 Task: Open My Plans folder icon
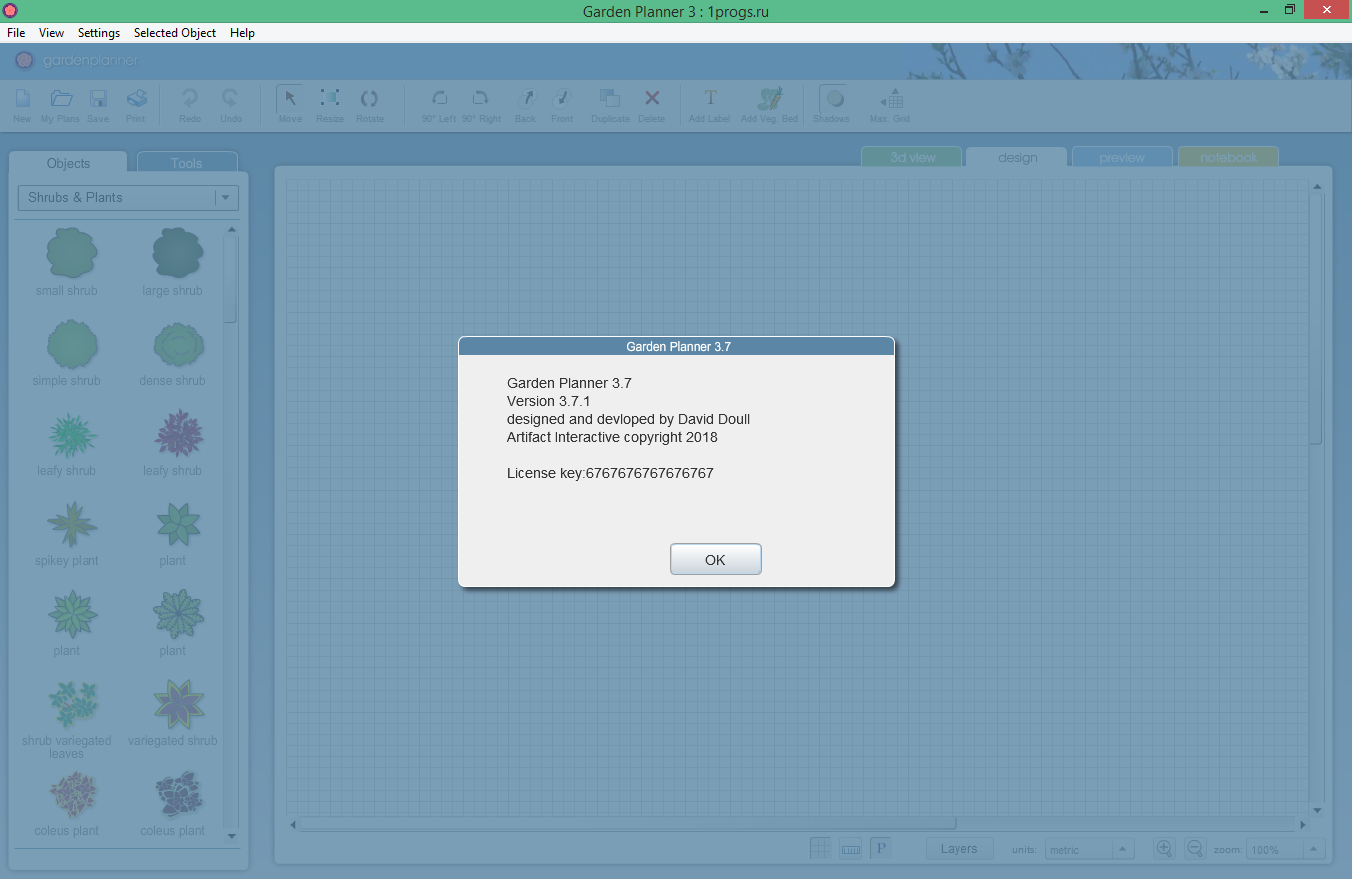pyautogui.click(x=61, y=99)
